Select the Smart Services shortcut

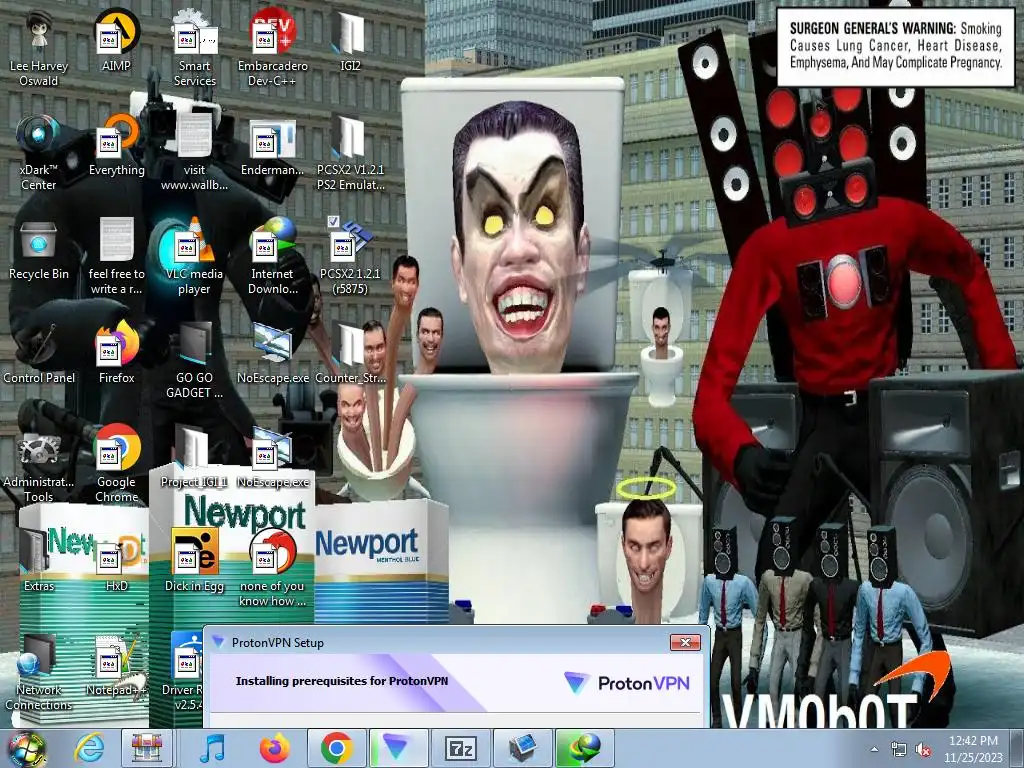[x=194, y=48]
